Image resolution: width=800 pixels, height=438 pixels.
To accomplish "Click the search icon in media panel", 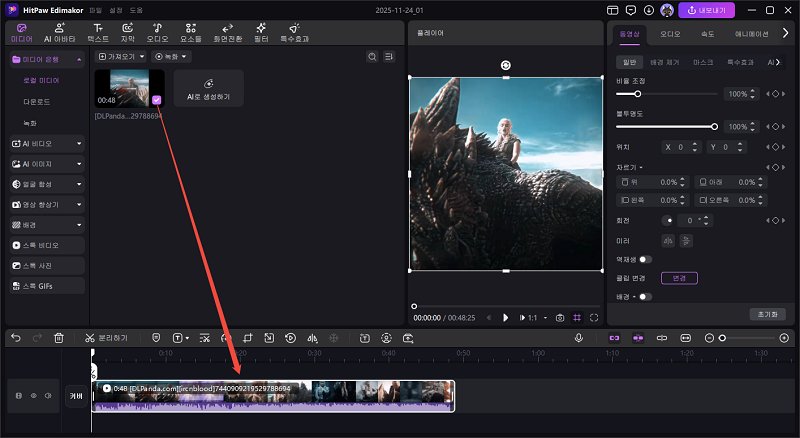I will click(371, 56).
